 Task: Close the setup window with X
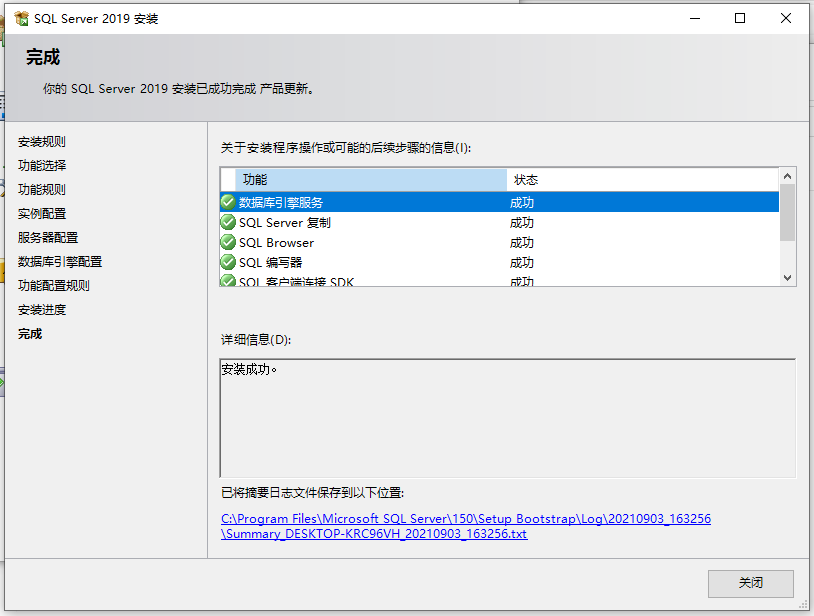click(785, 19)
